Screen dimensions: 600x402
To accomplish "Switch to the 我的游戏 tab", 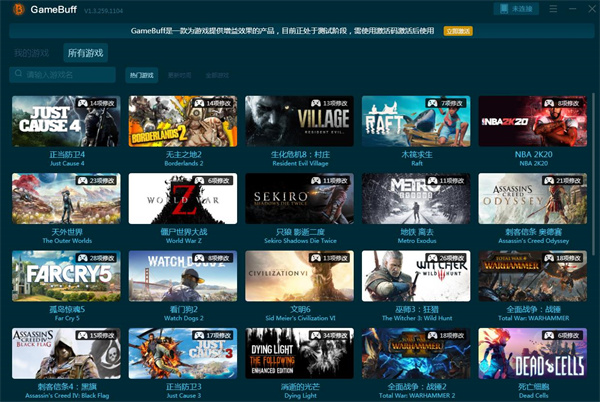I will [x=31, y=53].
